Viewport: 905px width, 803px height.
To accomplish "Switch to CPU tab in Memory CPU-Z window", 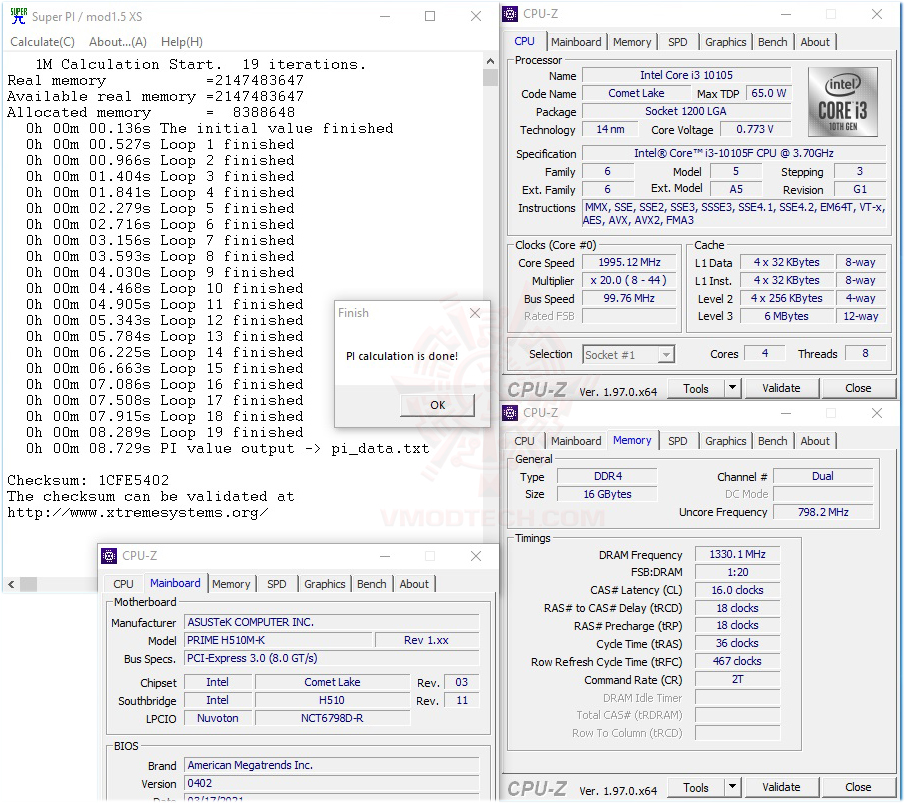I will click(524, 441).
